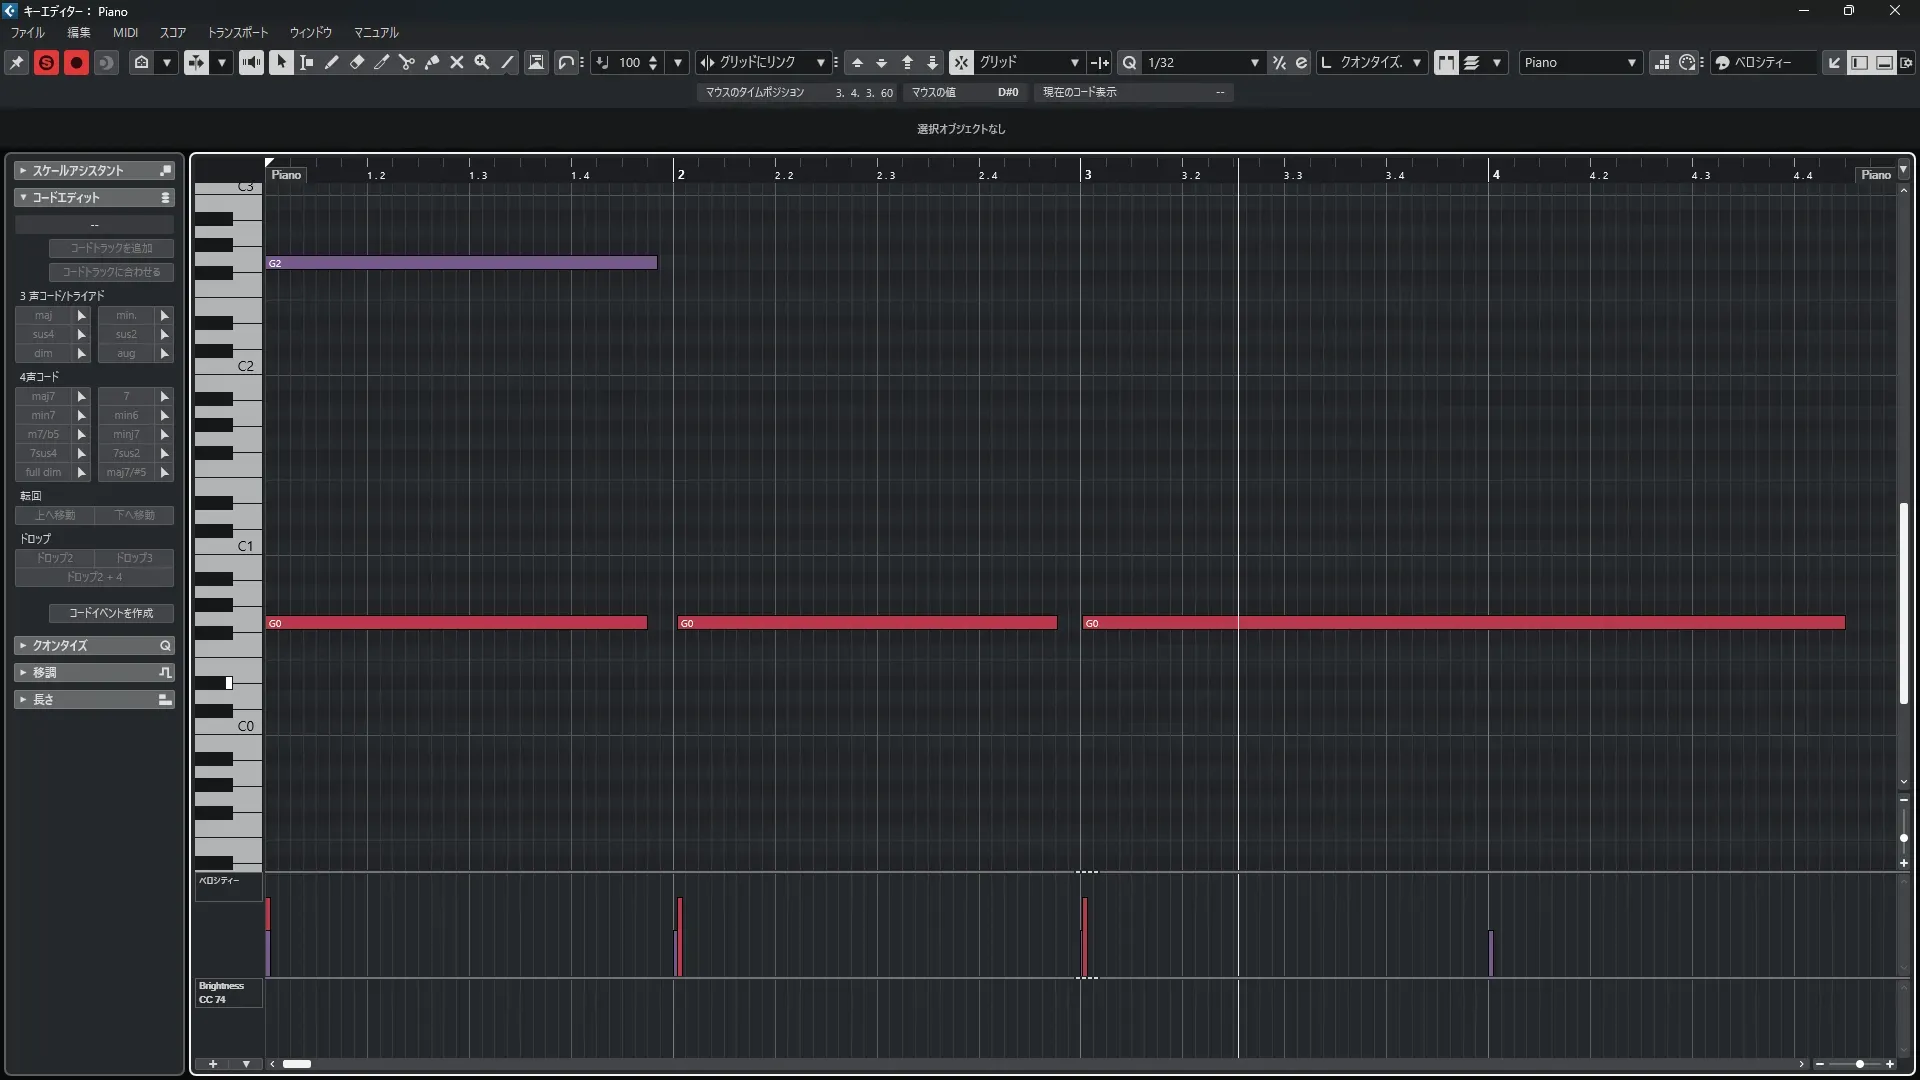This screenshot has width=1920, height=1080.
Task: Select the Object Selection arrow tool
Action: point(281,62)
